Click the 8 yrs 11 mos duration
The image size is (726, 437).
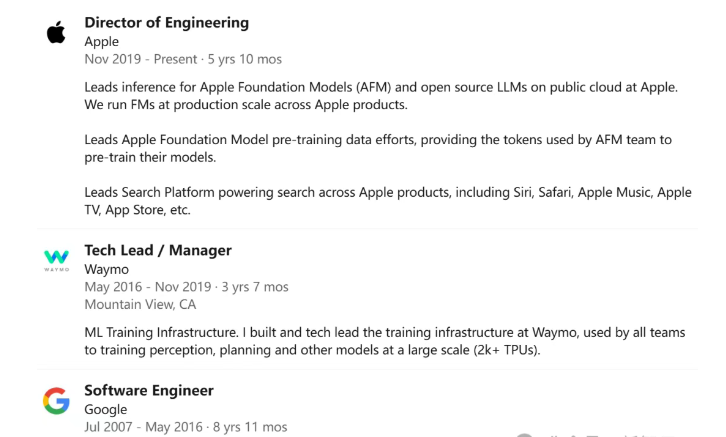coord(250,427)
